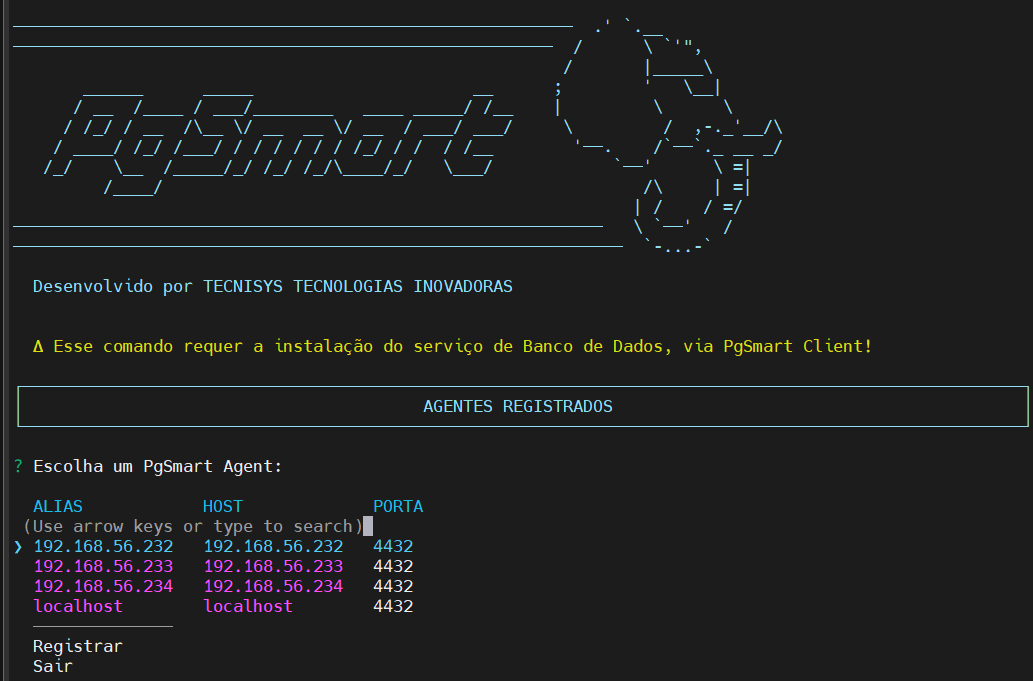Click the yellow warning triangle icon
Viewport: 1033px width, 681px height.
[x=38, y=346]
